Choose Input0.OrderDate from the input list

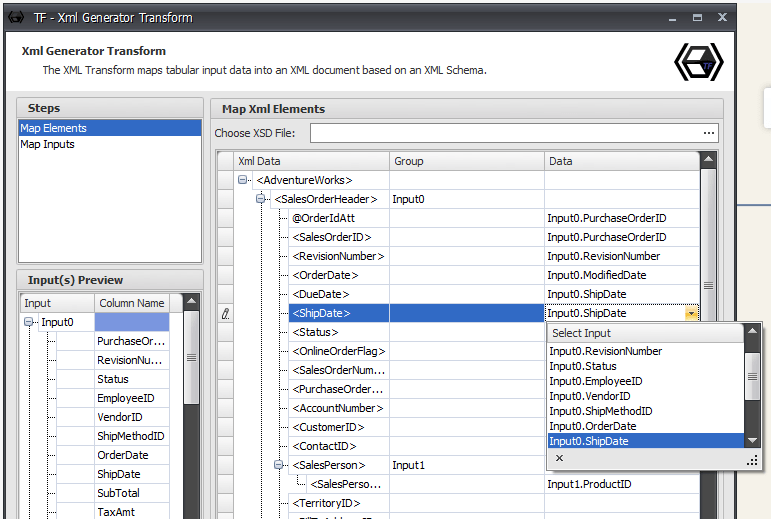[591, 426]
